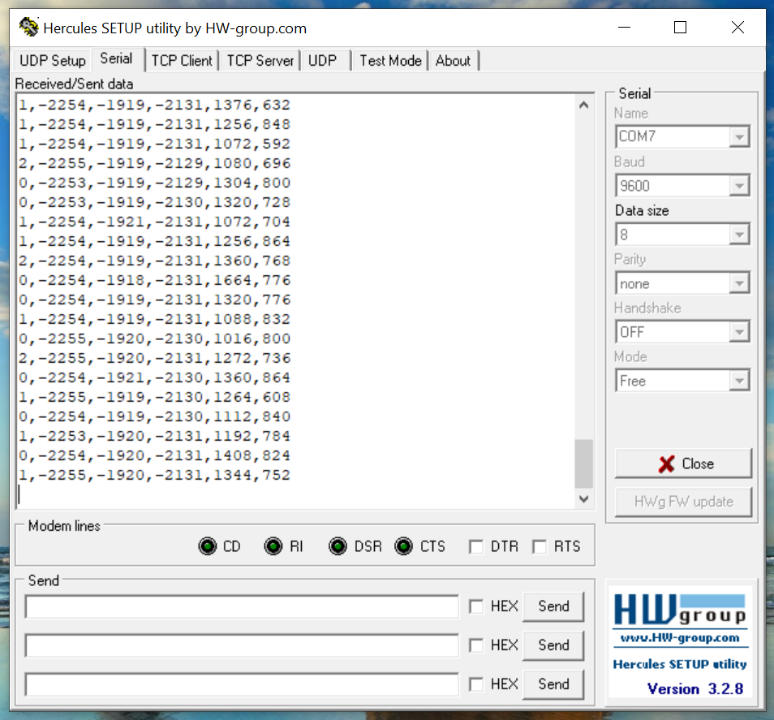Open the Handshake dropdown showing OFF
Image resolution: width=774 pixels, height=720 pixels.
tap(739, 332)
